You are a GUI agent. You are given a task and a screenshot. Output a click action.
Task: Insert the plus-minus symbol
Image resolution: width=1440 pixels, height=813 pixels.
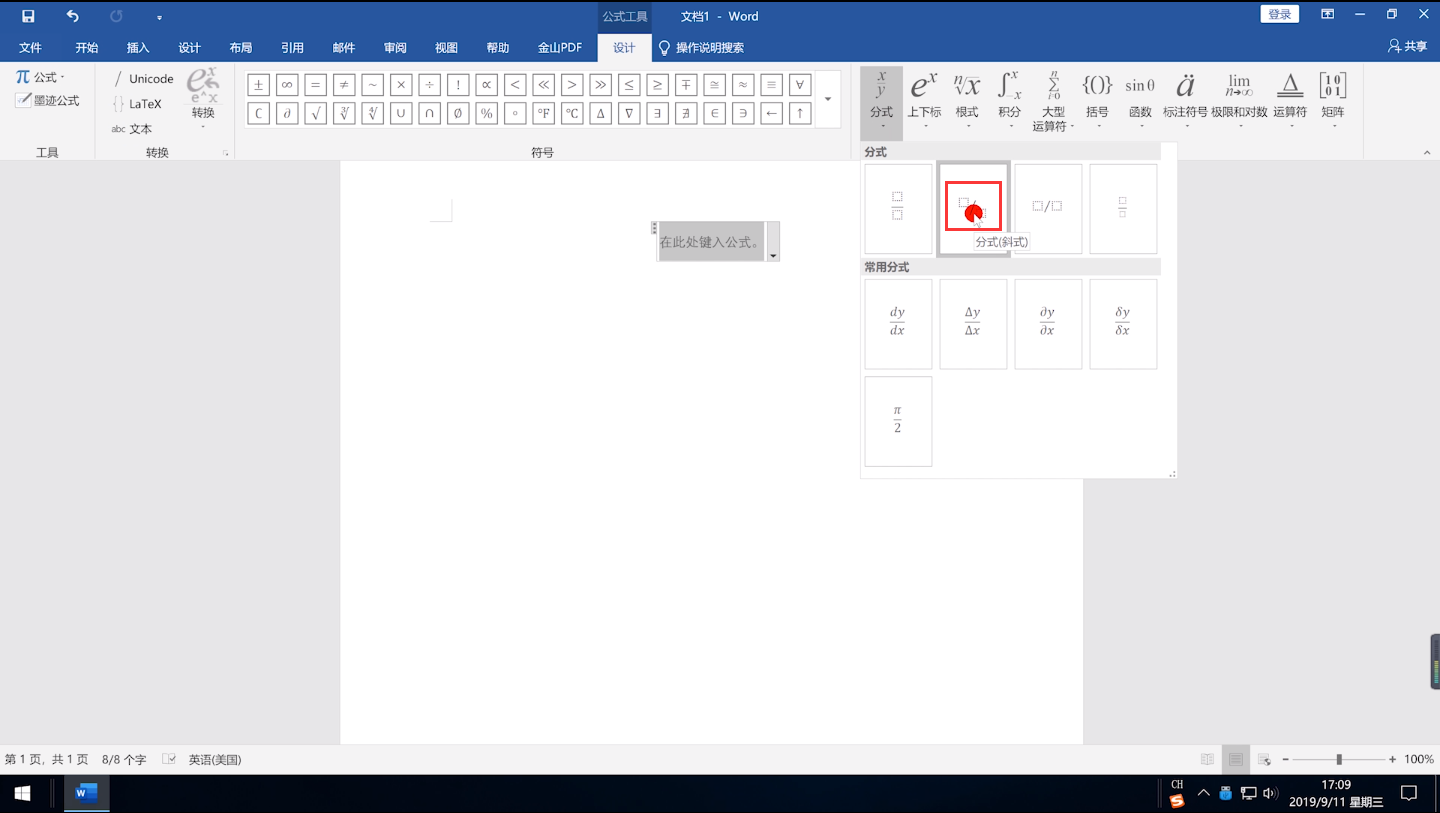(x=258, y=85)
